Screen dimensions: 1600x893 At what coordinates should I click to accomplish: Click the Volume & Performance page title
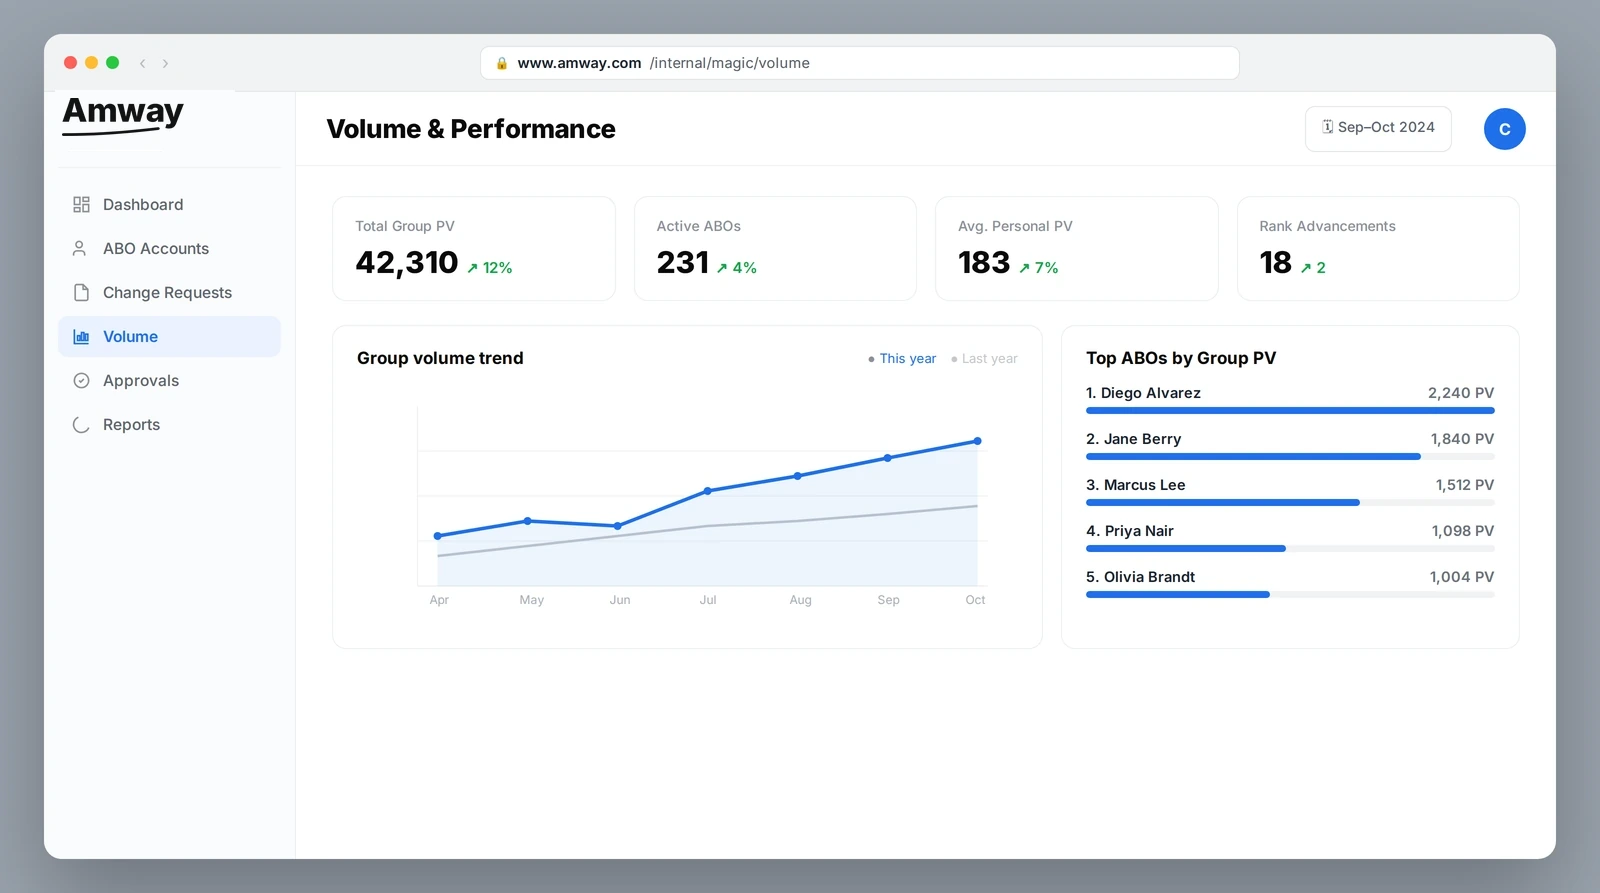click(471, 129)
